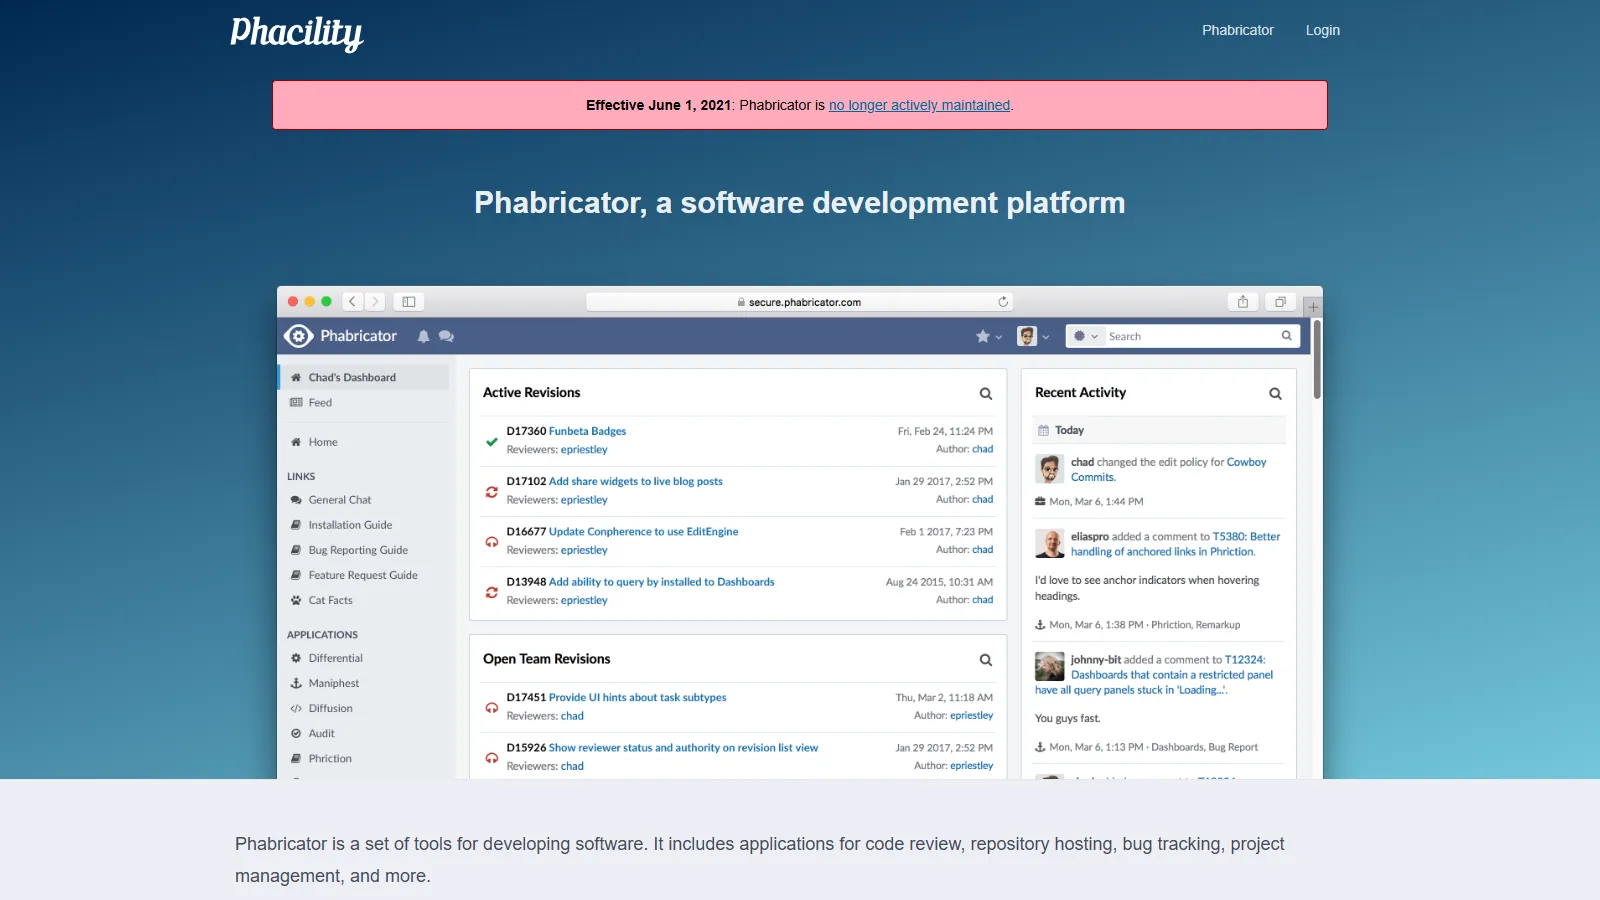The height and width of the screenshot is (900, 1600).
Task: Click the magnifier in Recent Activity panel
Action: (1275, 394)
